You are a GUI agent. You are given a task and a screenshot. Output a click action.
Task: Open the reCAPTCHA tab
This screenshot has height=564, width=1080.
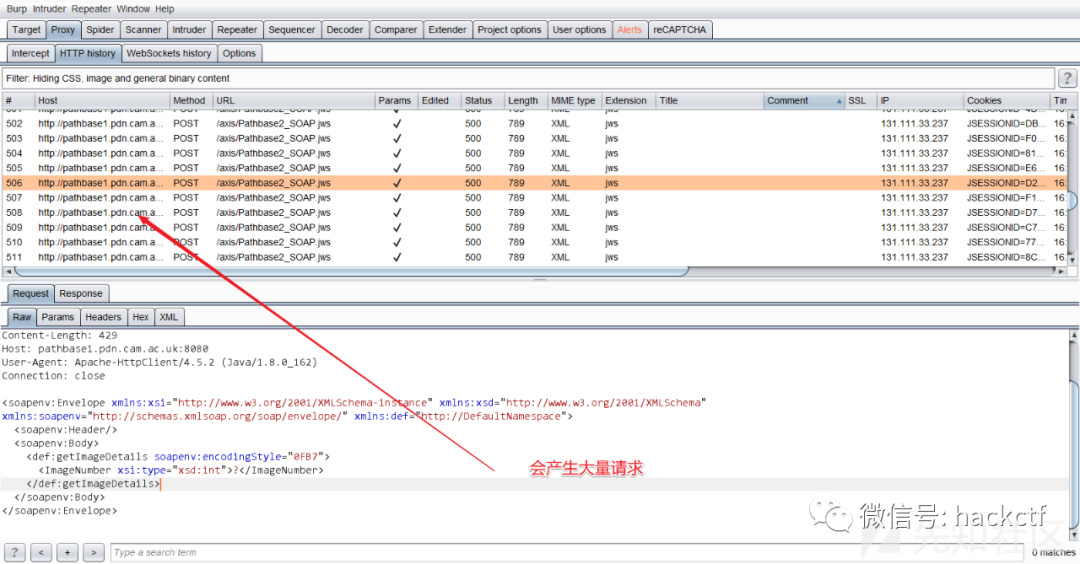point(679,30)
